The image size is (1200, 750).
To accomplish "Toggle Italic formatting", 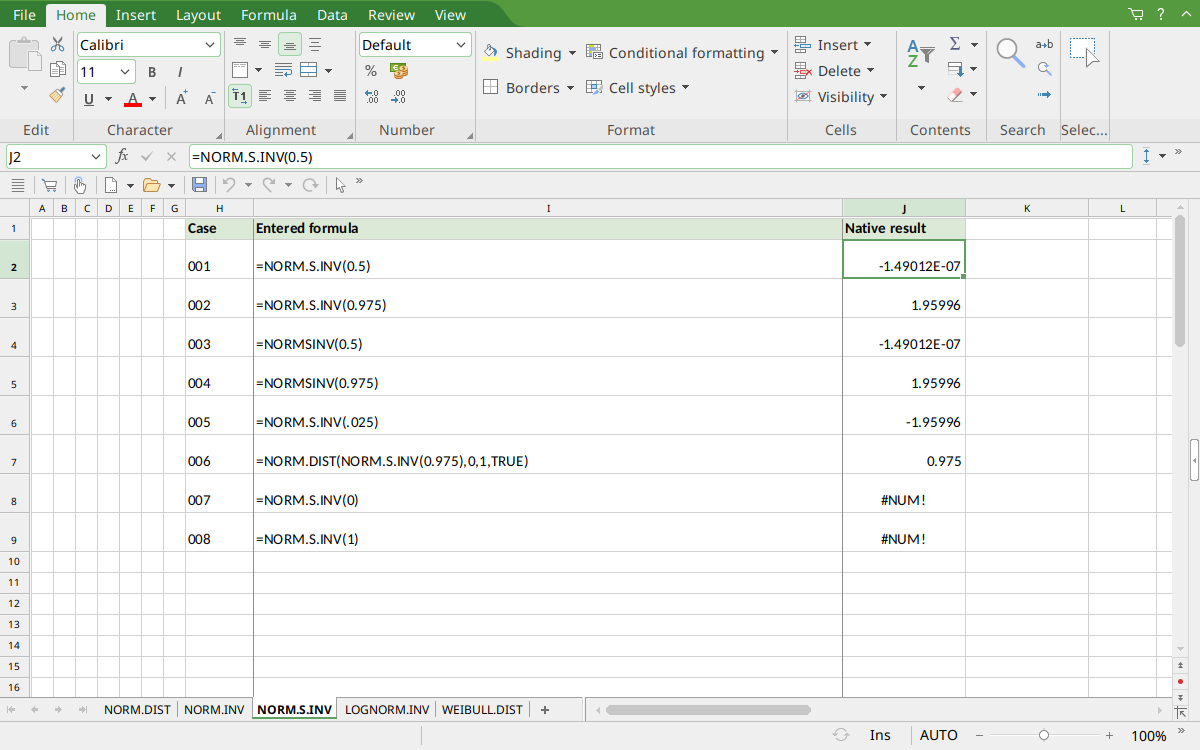I will [180, 72].
